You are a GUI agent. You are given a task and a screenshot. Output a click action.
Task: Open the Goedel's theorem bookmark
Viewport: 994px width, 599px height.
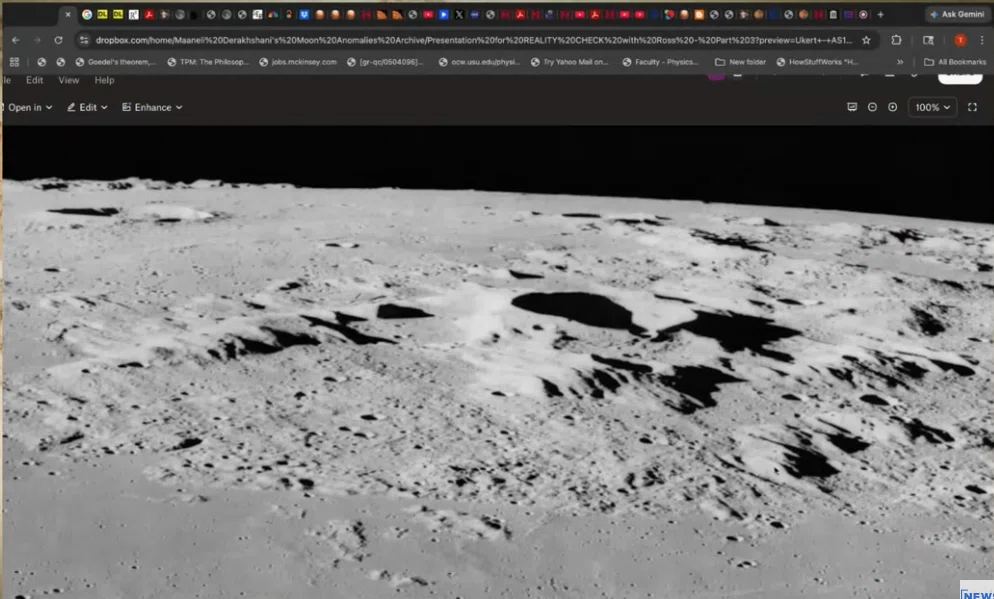115,62
